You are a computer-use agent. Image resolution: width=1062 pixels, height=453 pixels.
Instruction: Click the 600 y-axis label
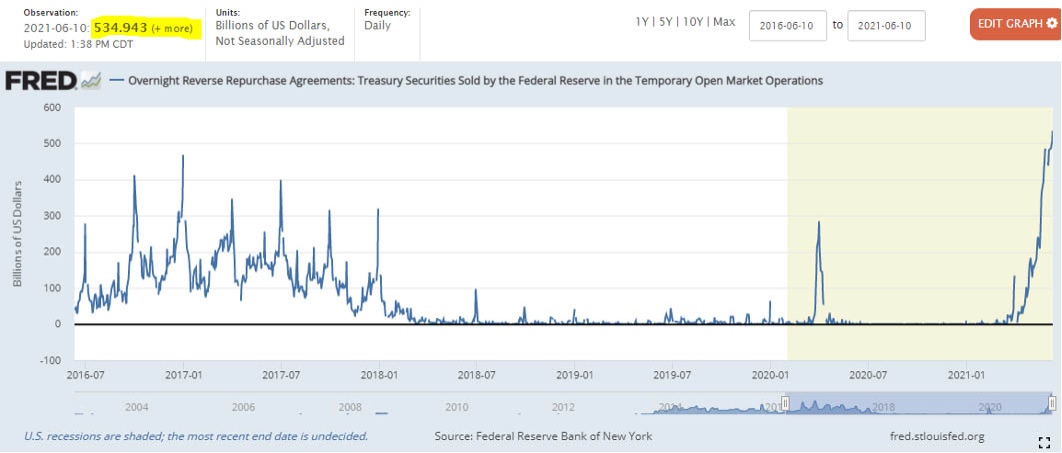tap(53, 107)
